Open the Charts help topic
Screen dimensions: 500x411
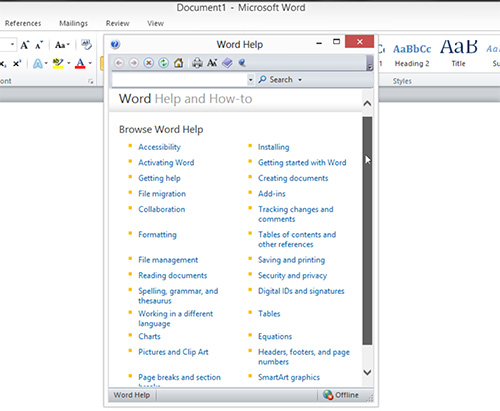(x=149, y=336)
